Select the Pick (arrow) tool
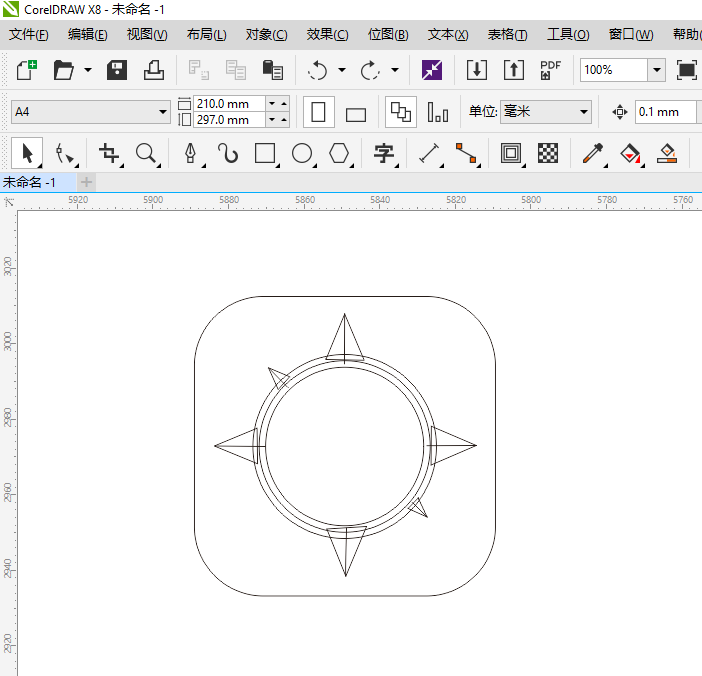This screenshot has height=676, width=702. click(27, 153)
